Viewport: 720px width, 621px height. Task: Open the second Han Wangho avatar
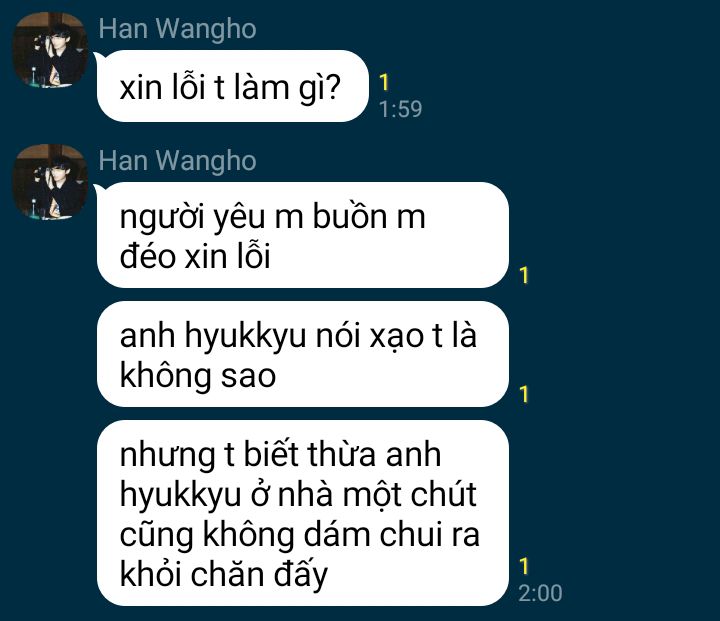pyautogui.click(x=51, y=182)
